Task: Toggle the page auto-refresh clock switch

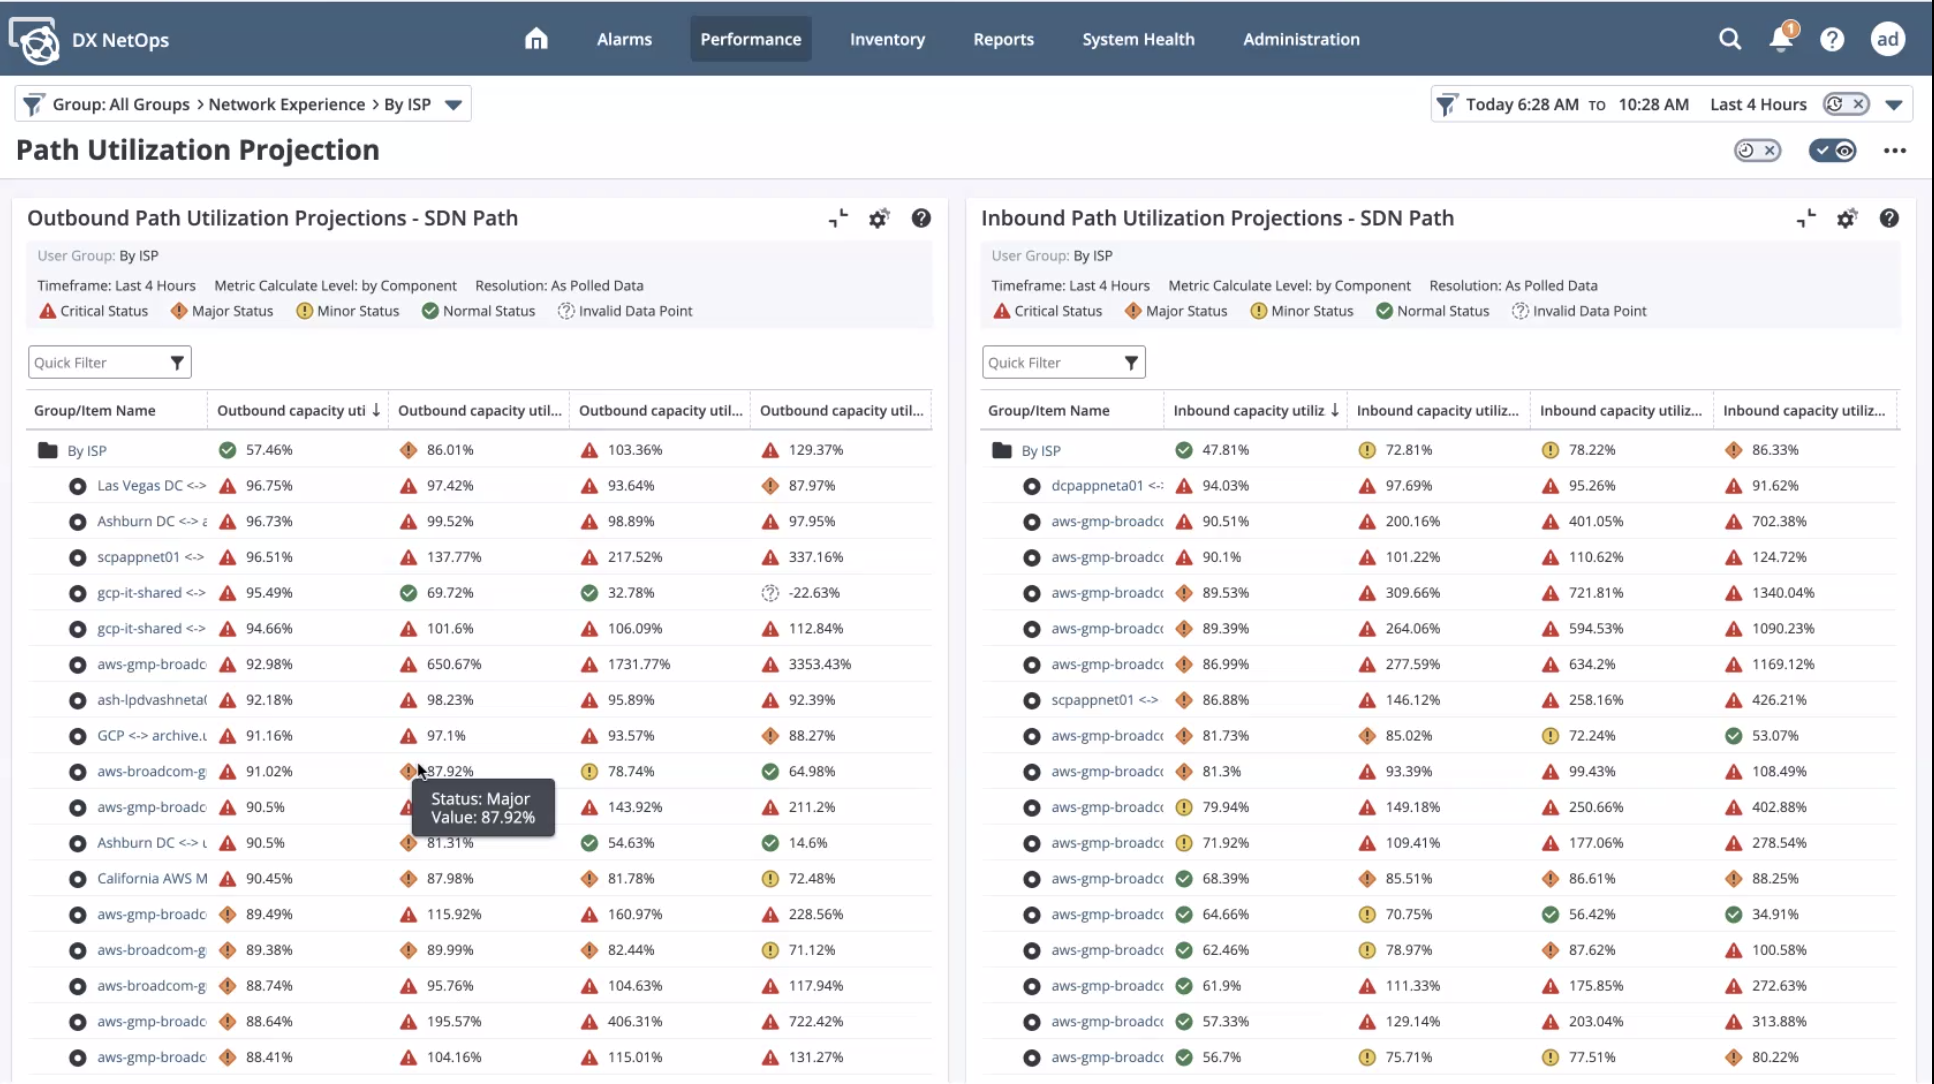Action: point(1757,151)
